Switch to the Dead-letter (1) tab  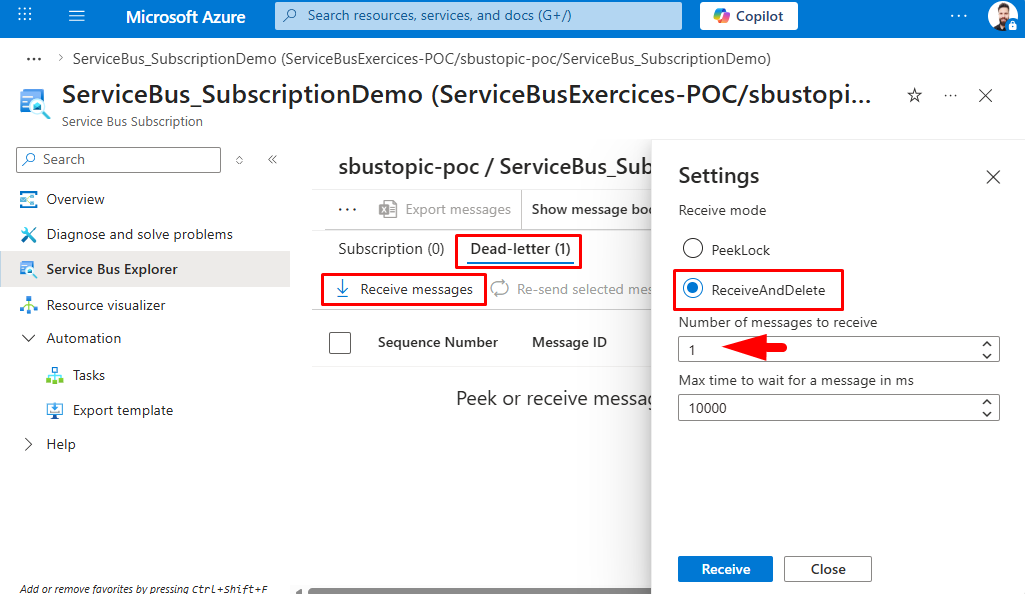(520, 249)
